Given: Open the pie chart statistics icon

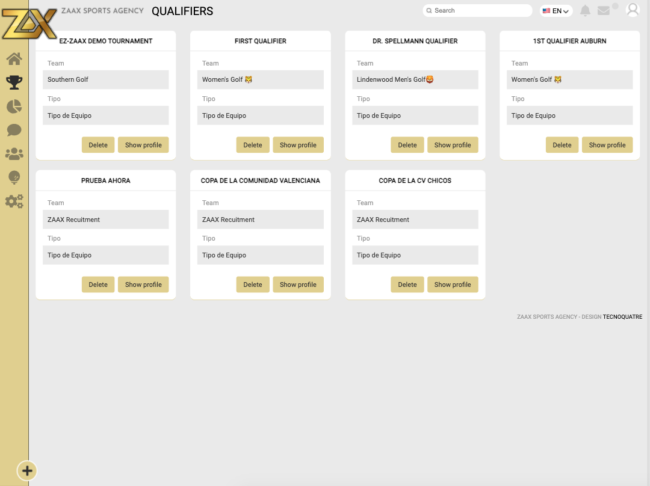Looking at the screenshot, I should tap(14, 106).
